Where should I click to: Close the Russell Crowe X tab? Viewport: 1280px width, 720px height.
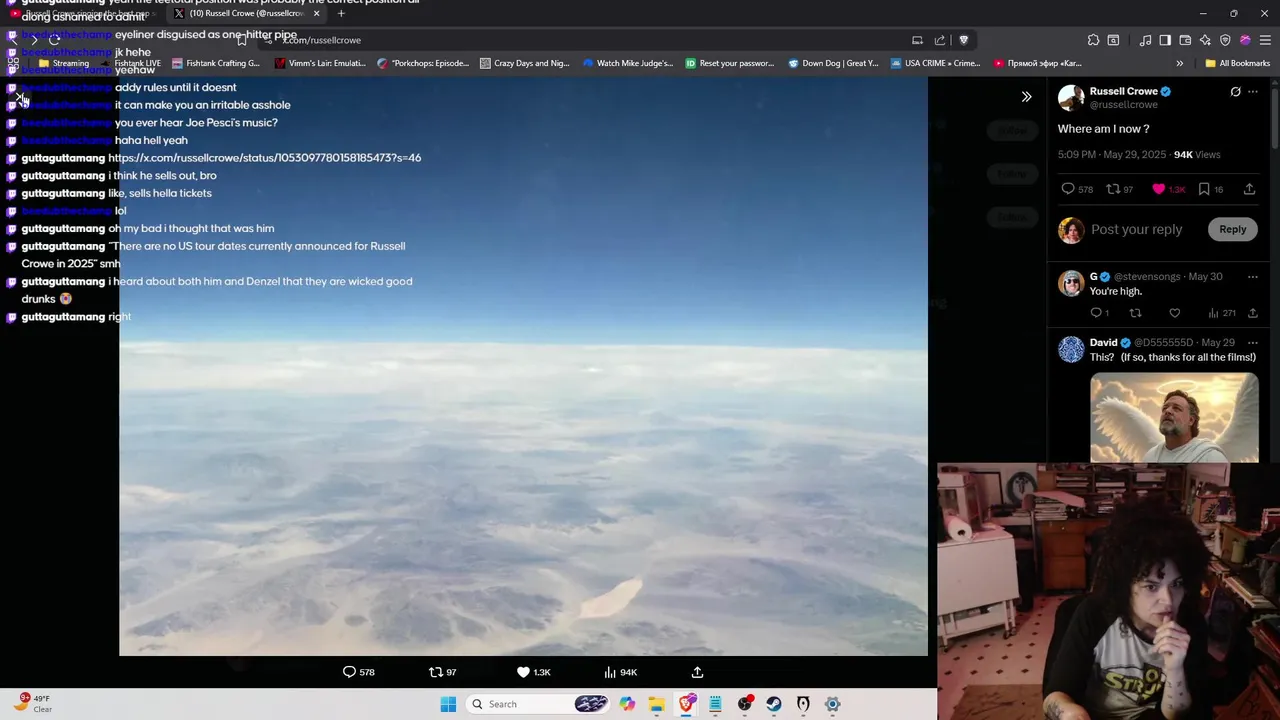tap(316, 13)
